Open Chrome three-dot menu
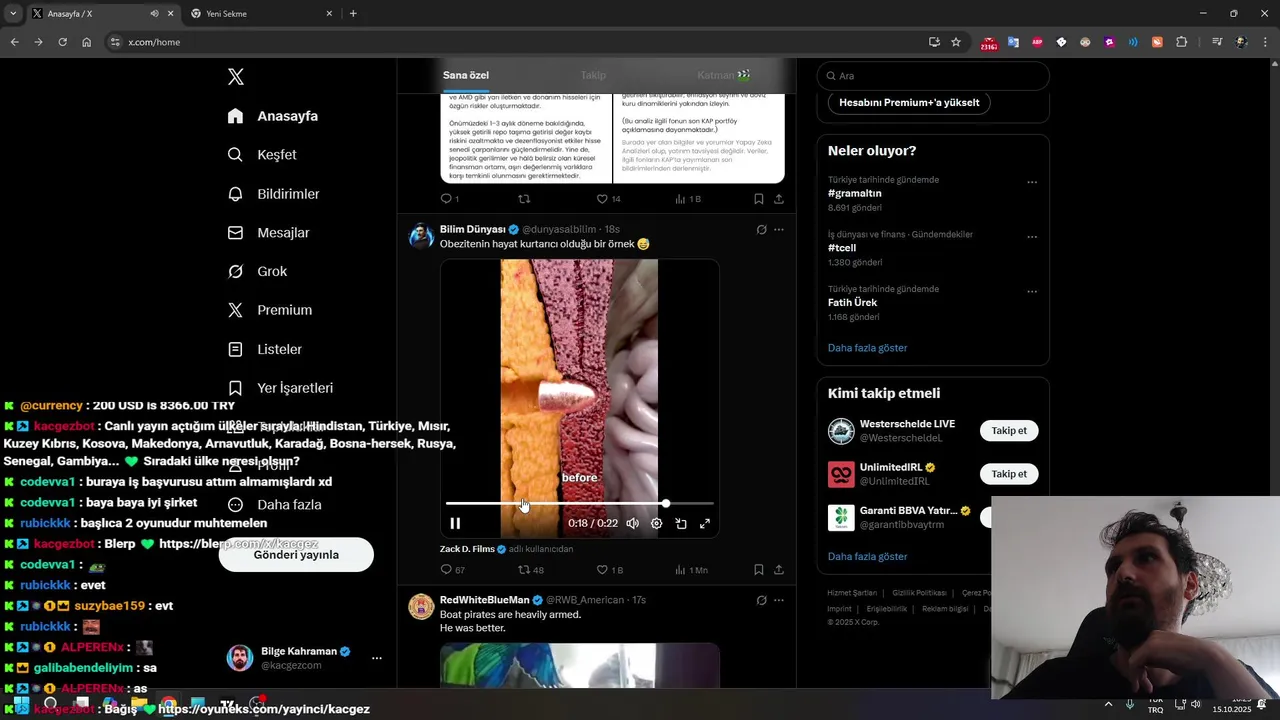Viewport: 1280px width, 720px height. (1264, 42)
